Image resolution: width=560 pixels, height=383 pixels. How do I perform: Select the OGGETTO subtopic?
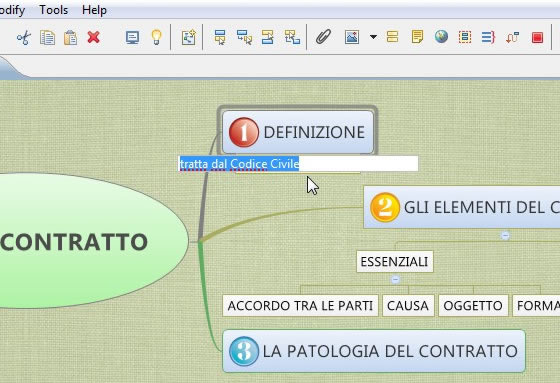click(473, 306)
